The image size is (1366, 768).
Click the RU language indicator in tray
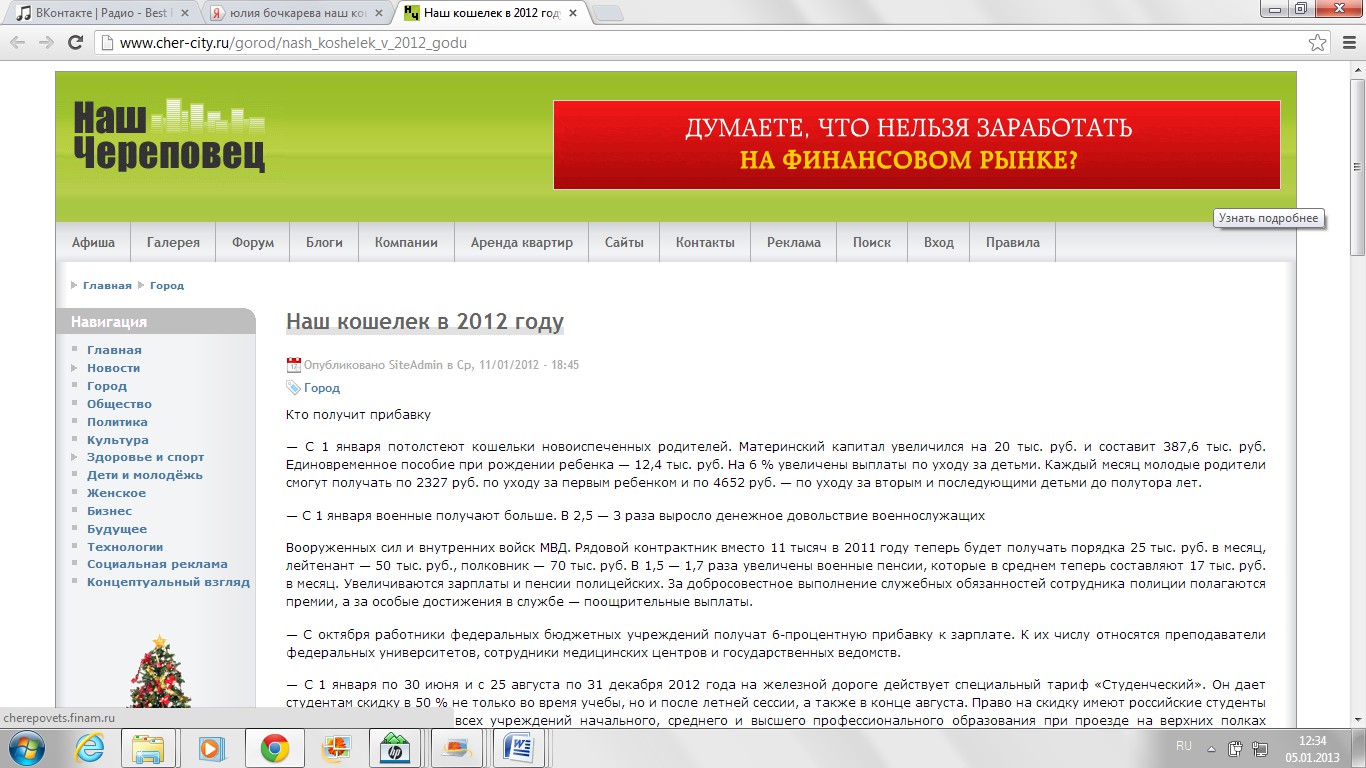coord(1184,746)
